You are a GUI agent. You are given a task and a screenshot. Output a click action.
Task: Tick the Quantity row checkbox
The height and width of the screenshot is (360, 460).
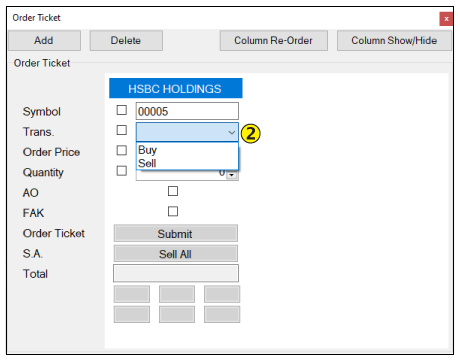coord(122,171)
